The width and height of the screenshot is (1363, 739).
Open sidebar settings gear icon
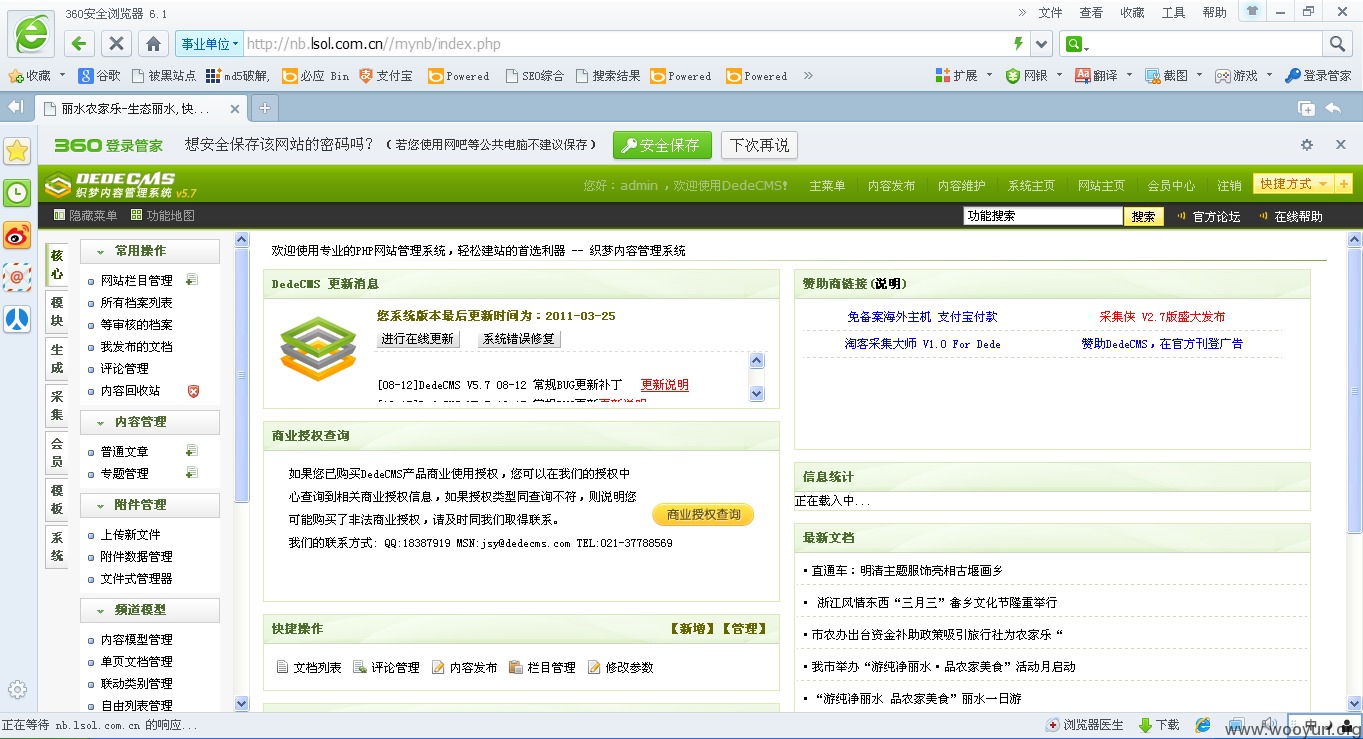(17, 690)
